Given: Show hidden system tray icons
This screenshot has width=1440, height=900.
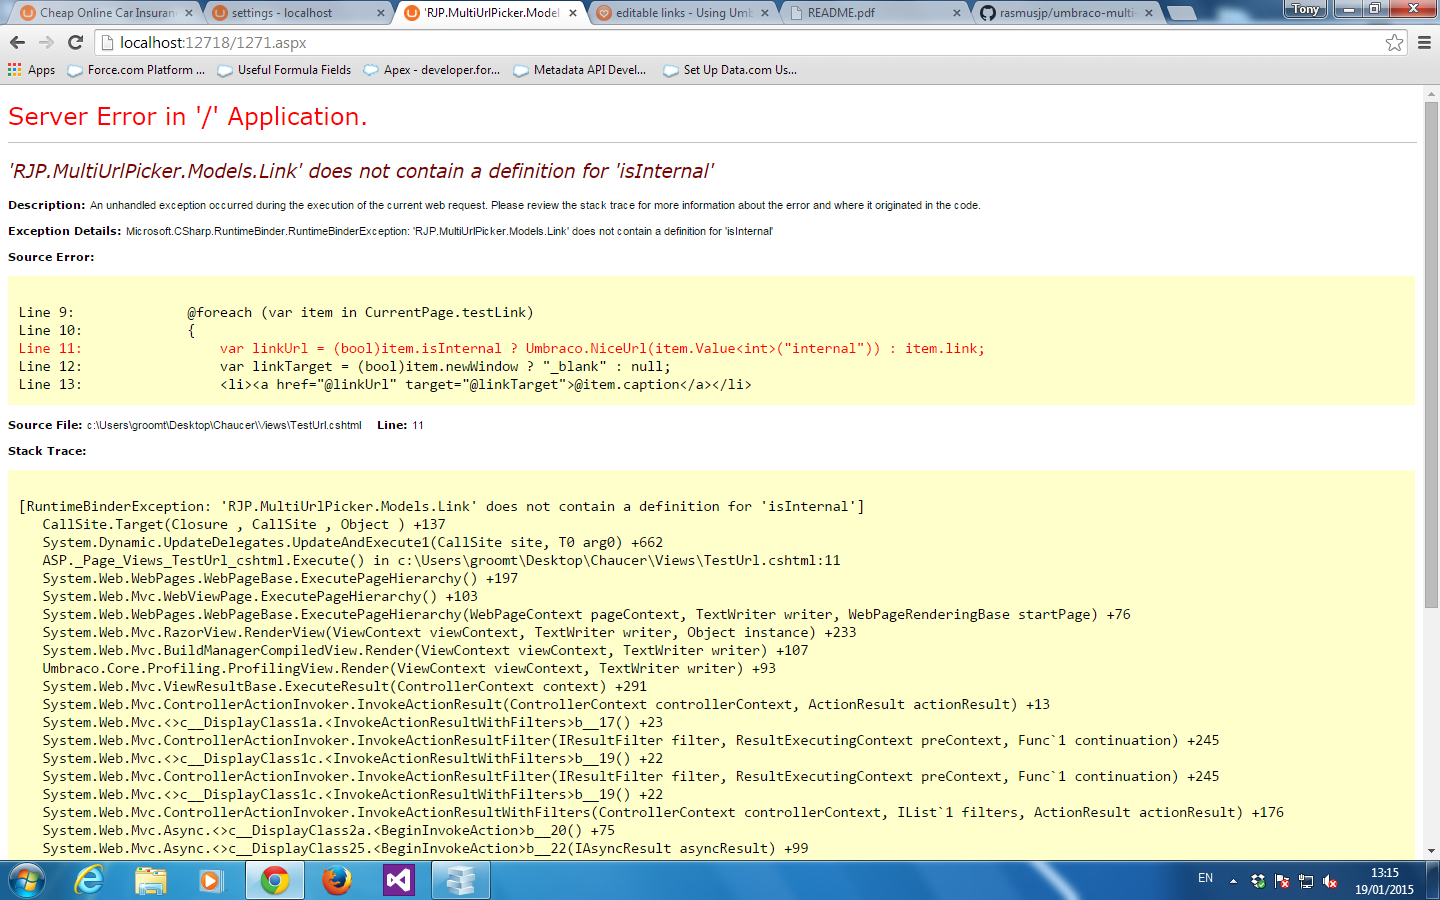Looking at the screenshot, I should pyautogui.click(x=1233, y=881).
